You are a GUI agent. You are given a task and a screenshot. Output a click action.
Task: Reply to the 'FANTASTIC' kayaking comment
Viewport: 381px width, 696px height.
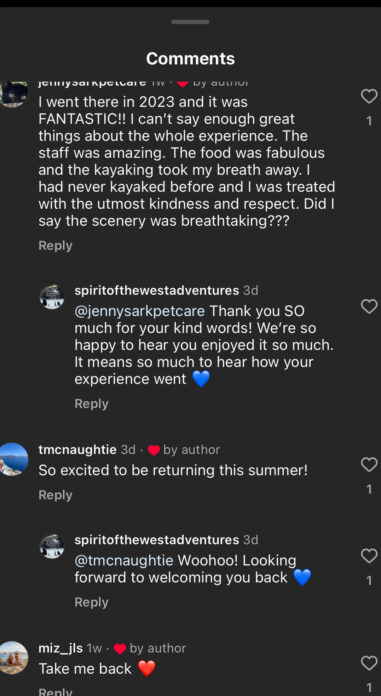[56, 245]
